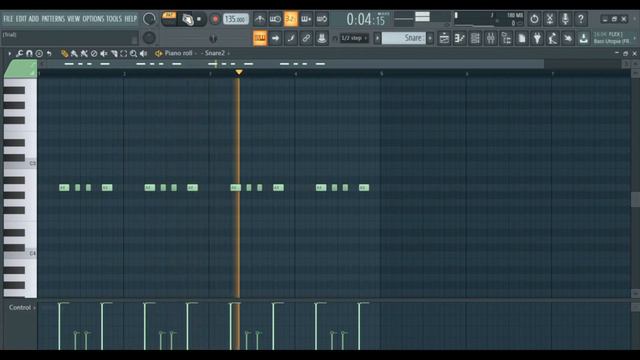Open the Control event lane dropdown
This screenshot has width=640, height=360.
(x=22, y=308)
